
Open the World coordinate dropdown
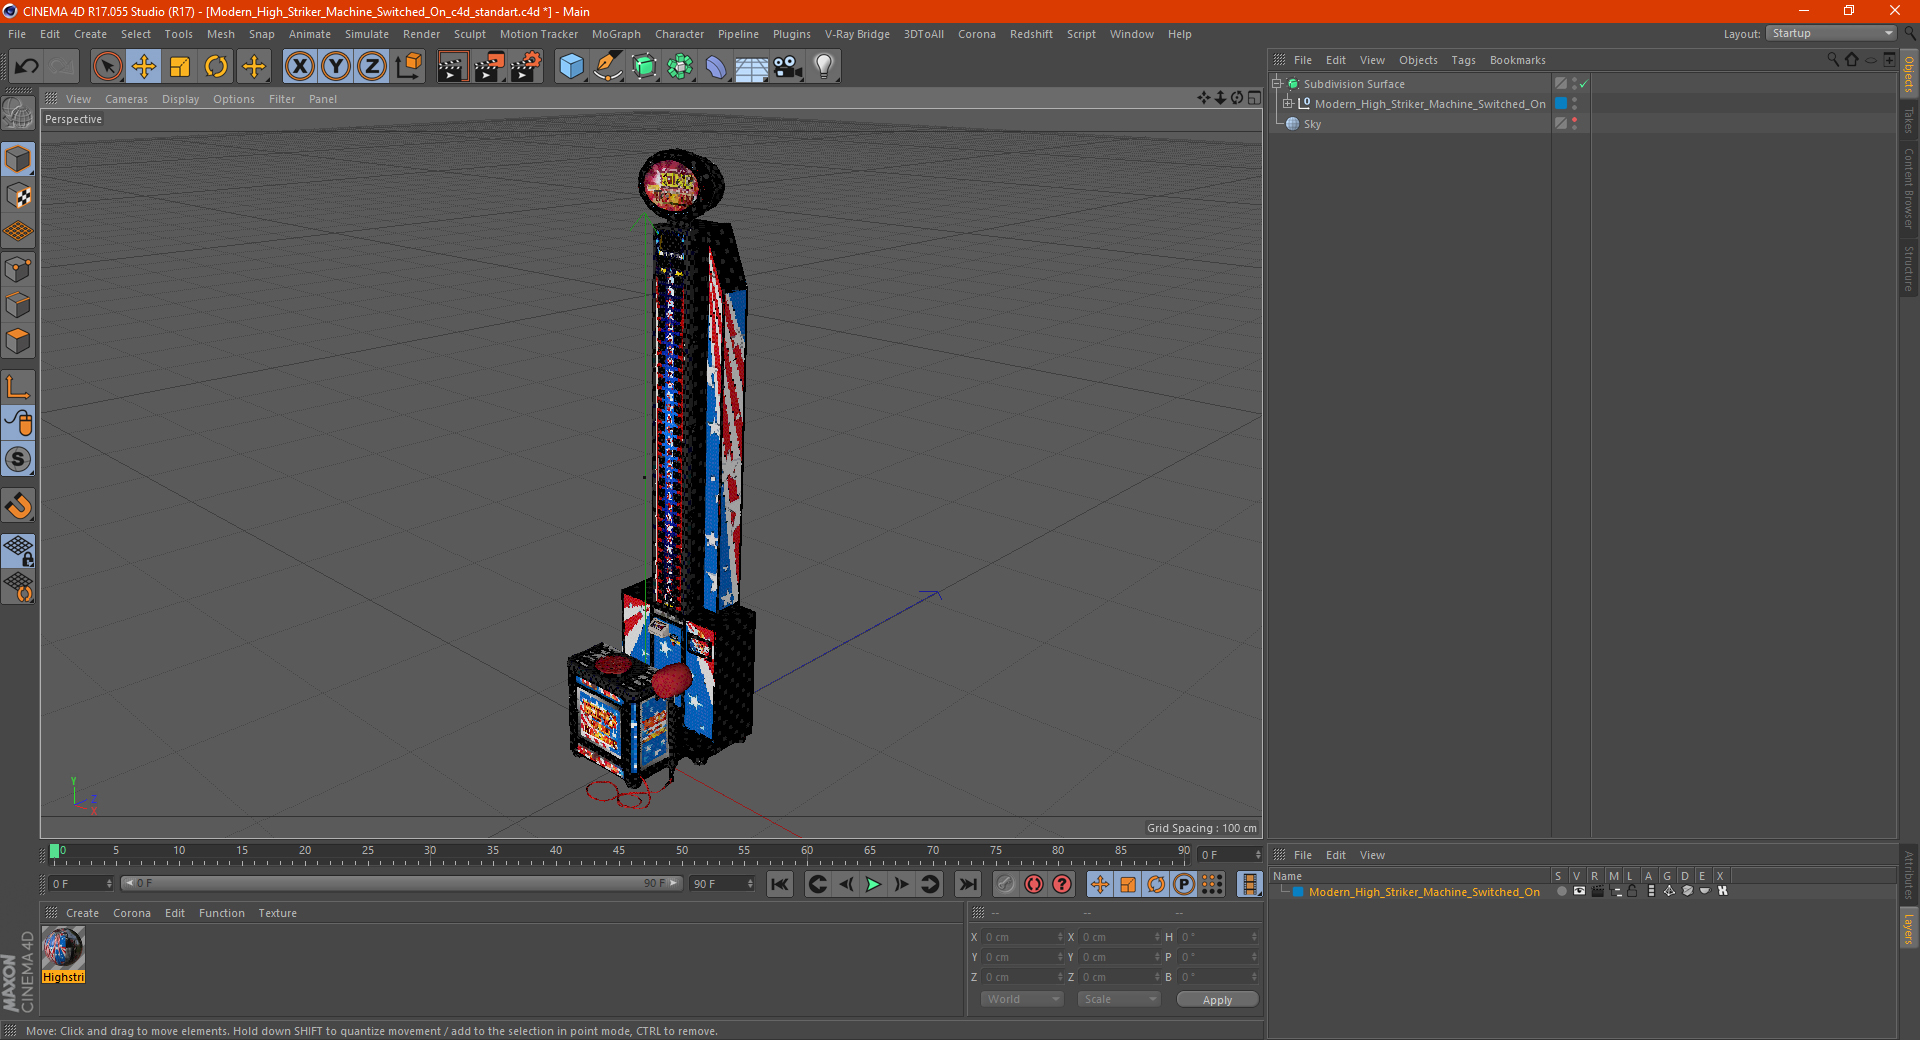coord(1022,999)
